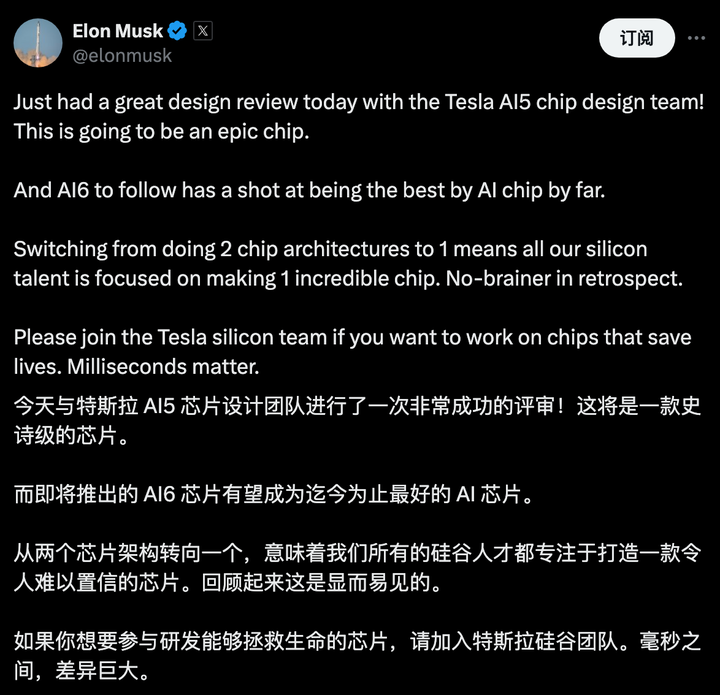Click the blue verified checkmark badge
This screenshot has height=695, width=720.
pos(177,31)
